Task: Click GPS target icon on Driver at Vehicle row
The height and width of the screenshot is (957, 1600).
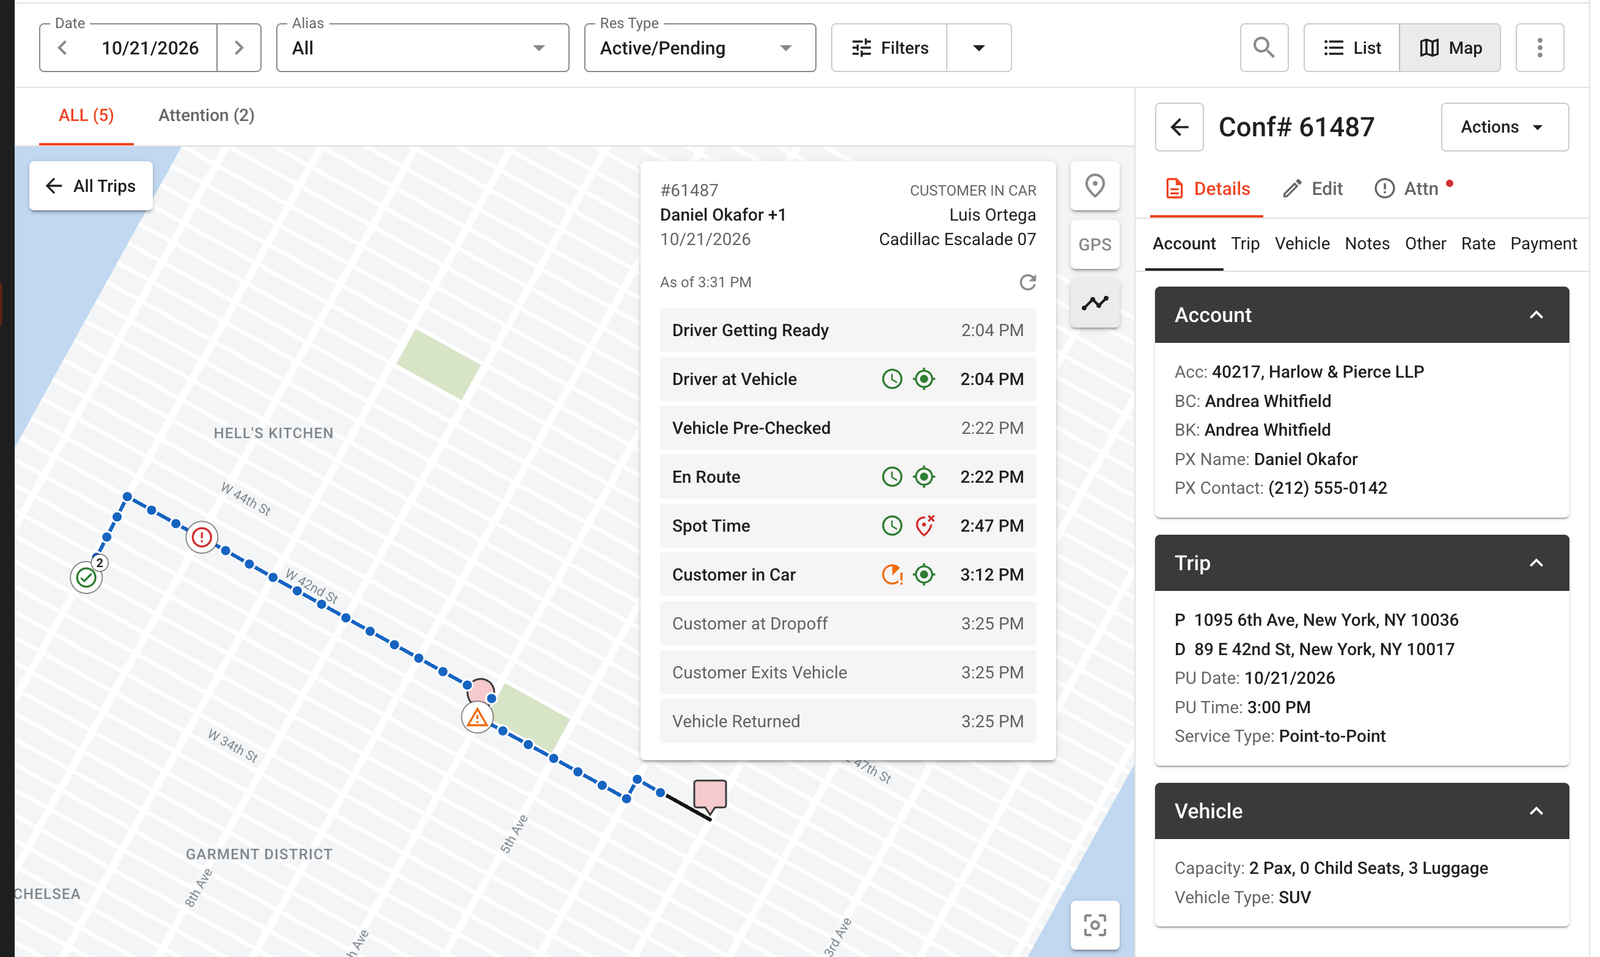Action: pos(925,379)
